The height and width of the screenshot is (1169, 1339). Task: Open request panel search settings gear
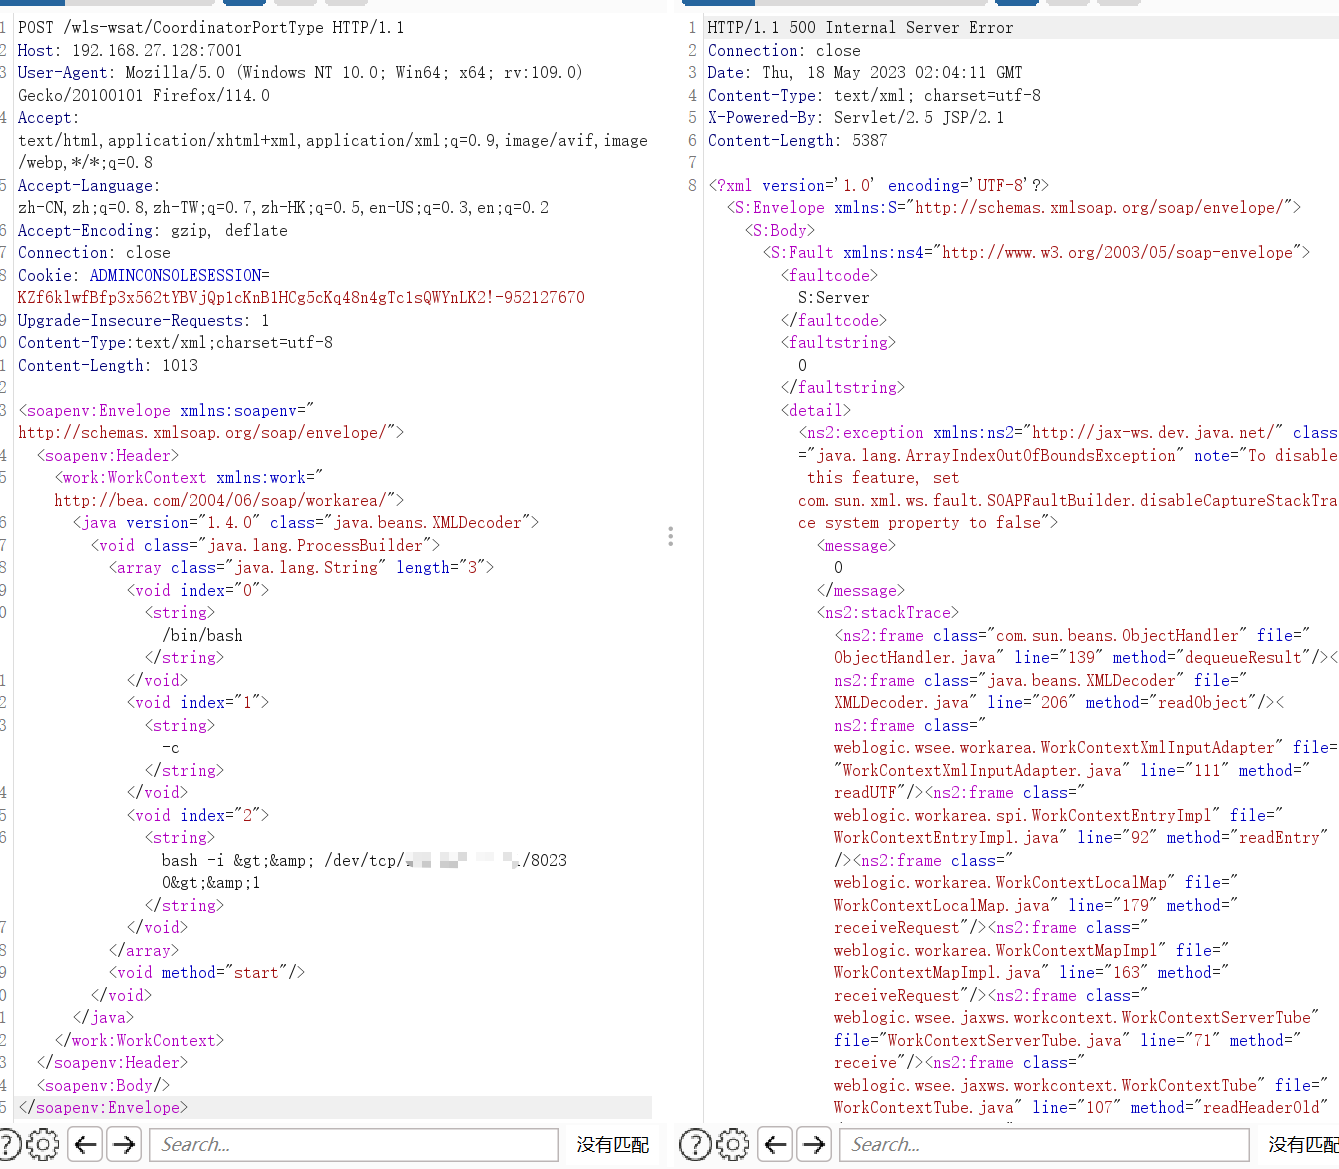(43, 1144)
